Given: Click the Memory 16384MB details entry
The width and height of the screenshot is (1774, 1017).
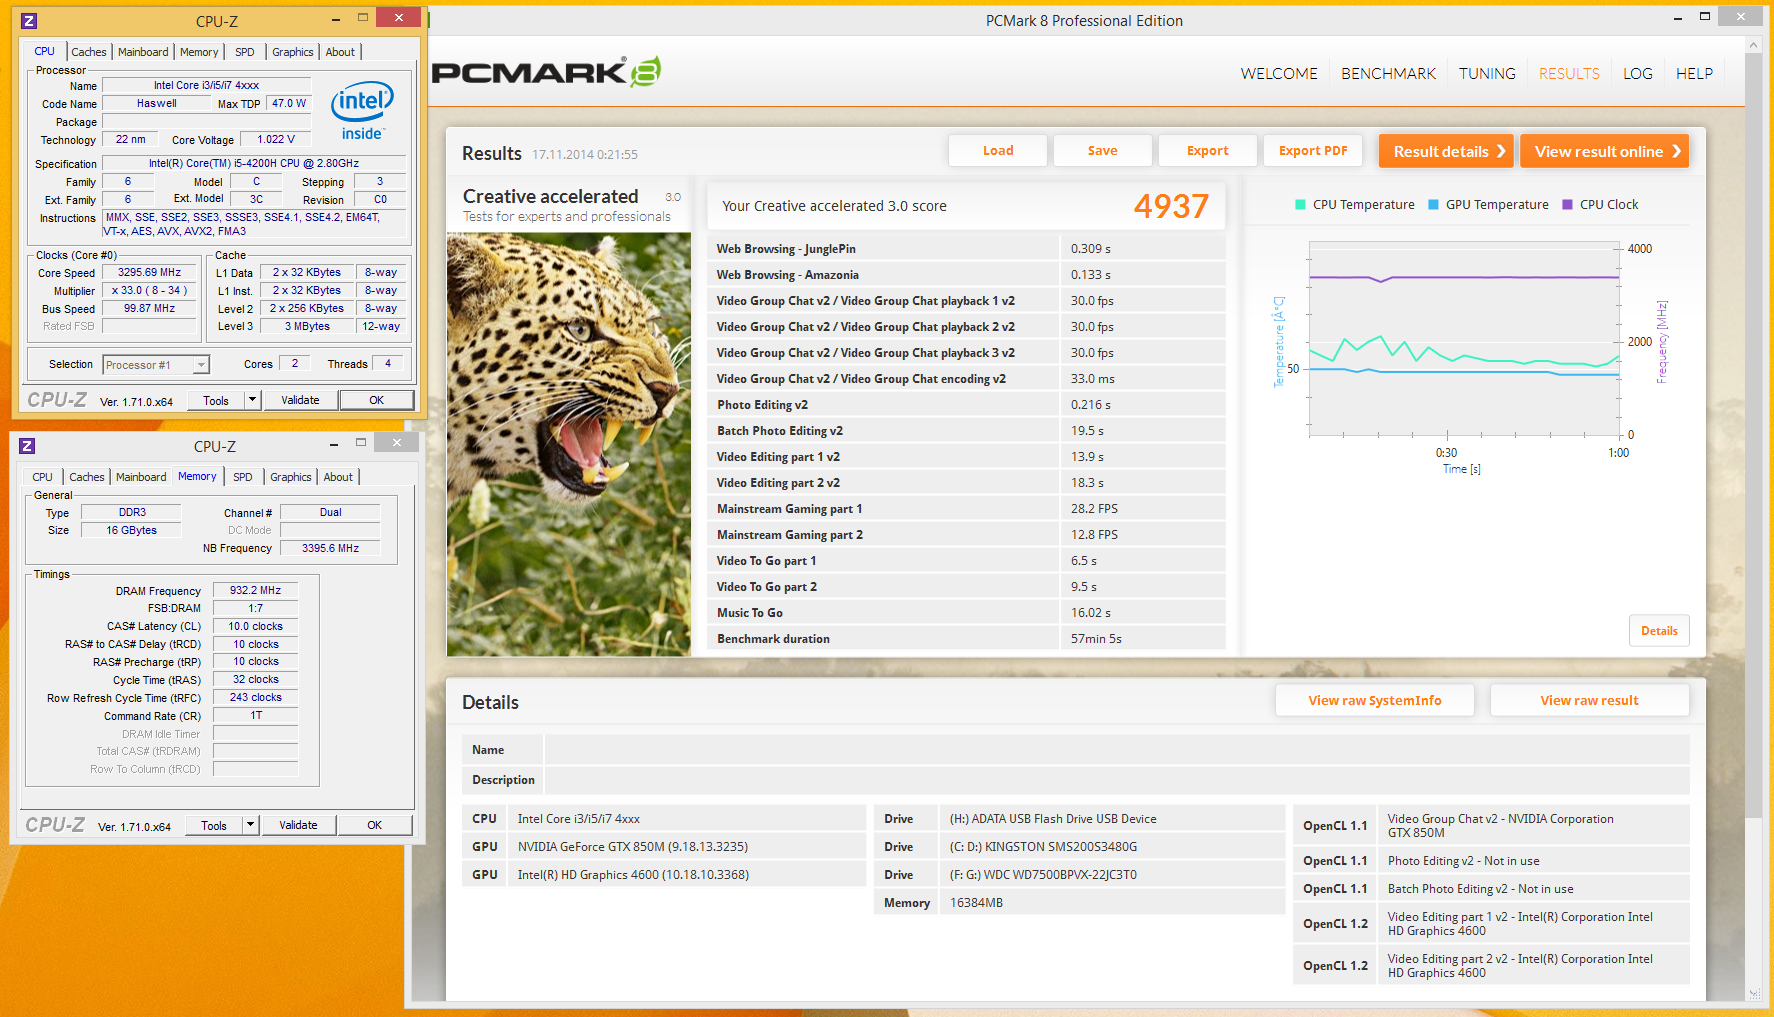Looking at the screenshot, I should point(1079,903).
